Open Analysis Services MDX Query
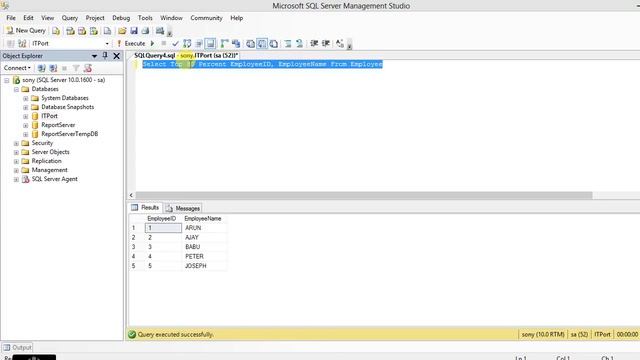The height and width of the screenshot is (360, 640). click(x=70, y=31)
